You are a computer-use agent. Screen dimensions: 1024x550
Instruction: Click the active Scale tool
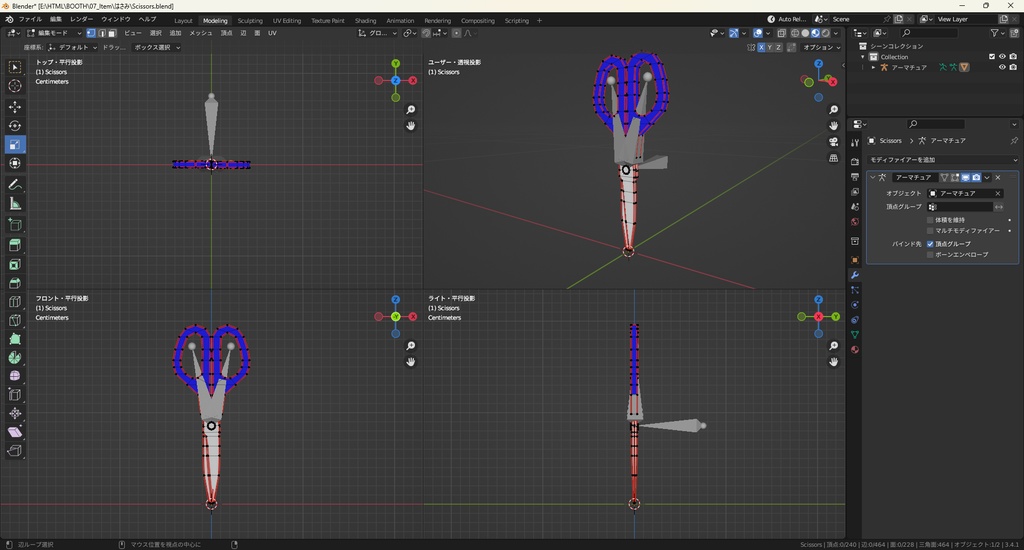tap(15, 145)
